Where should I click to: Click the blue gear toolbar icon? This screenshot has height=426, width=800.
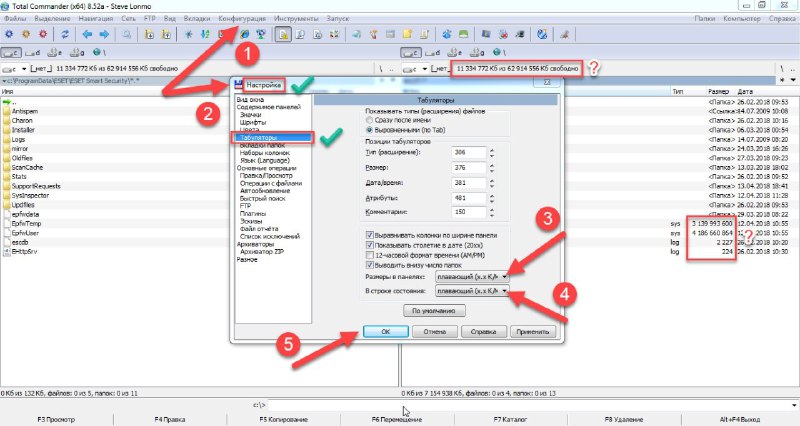coord(9,34)
